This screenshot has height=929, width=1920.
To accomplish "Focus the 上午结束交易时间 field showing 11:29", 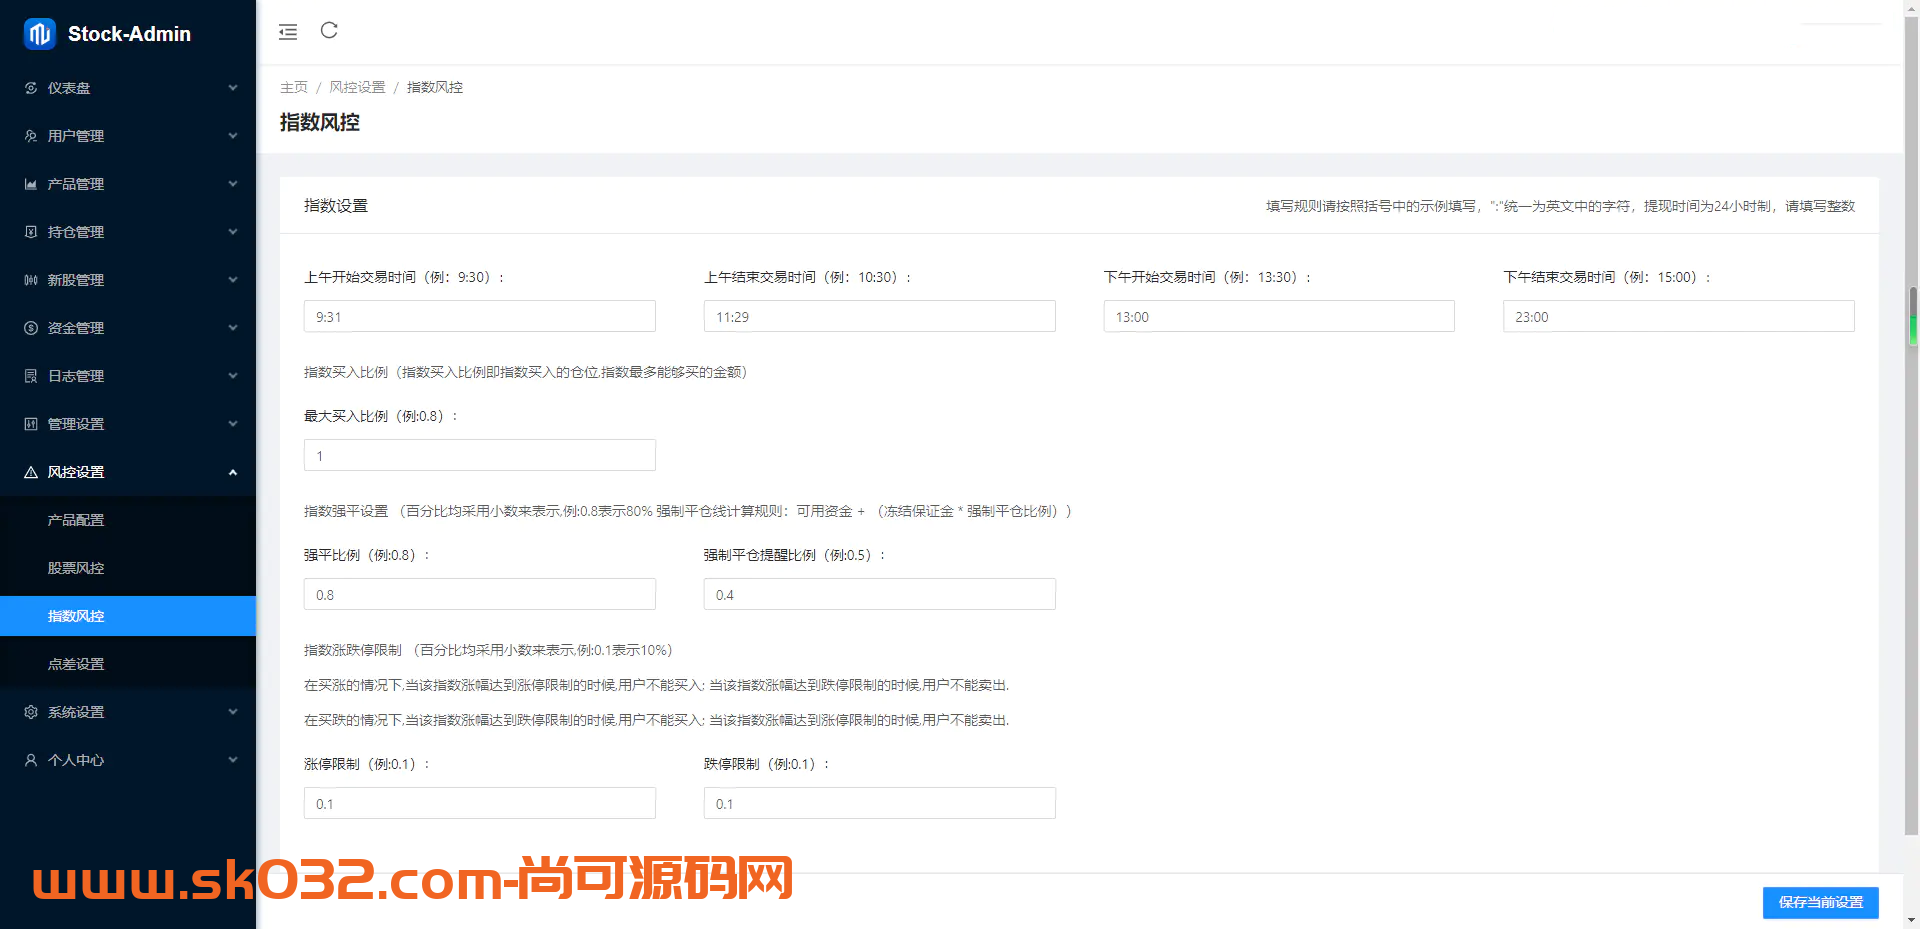I will pyautogui.click(x=880, y=316).
